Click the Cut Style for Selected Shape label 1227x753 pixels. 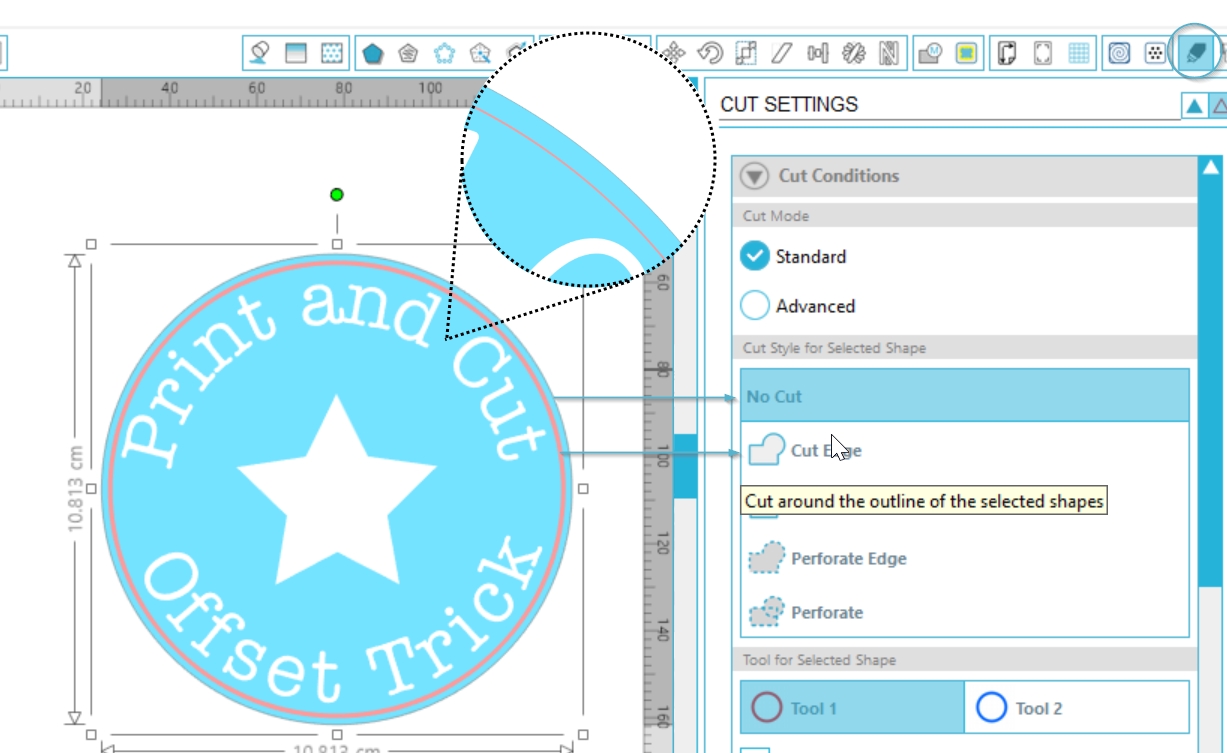click(834, 348)
